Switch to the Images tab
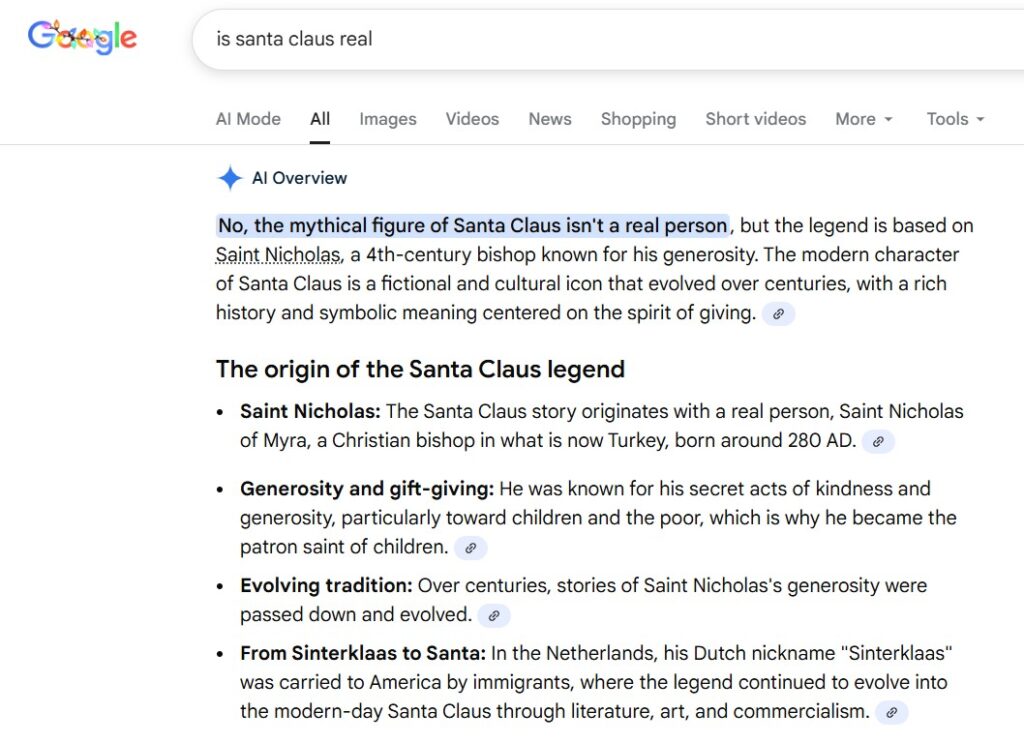The image size is (1024, 743). coord(387,119)
